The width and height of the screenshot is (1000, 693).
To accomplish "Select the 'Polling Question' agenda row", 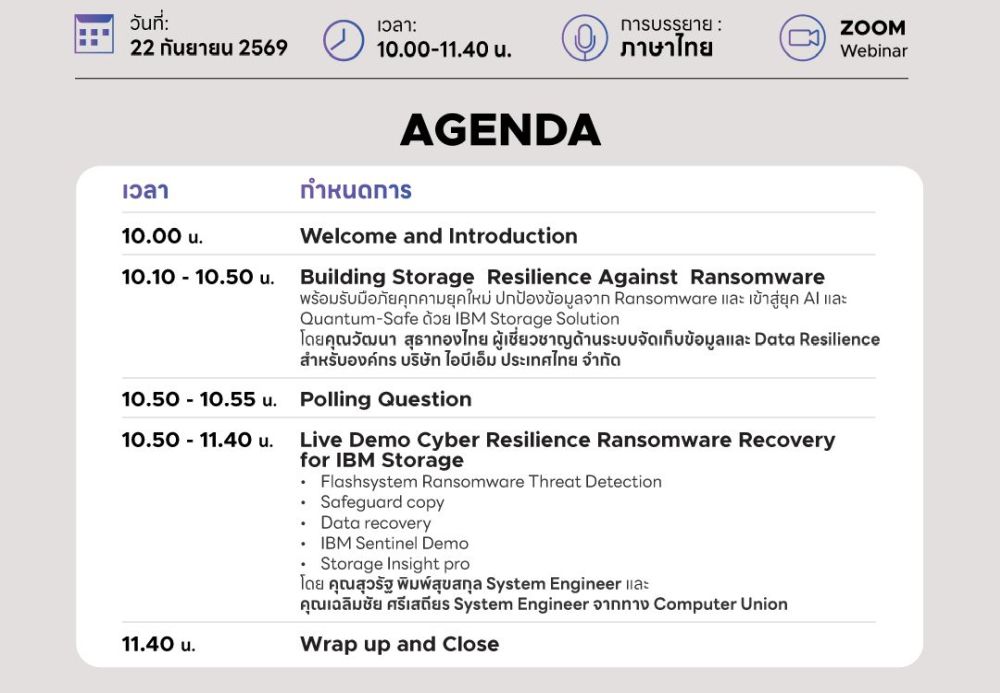I will point(386,399).
